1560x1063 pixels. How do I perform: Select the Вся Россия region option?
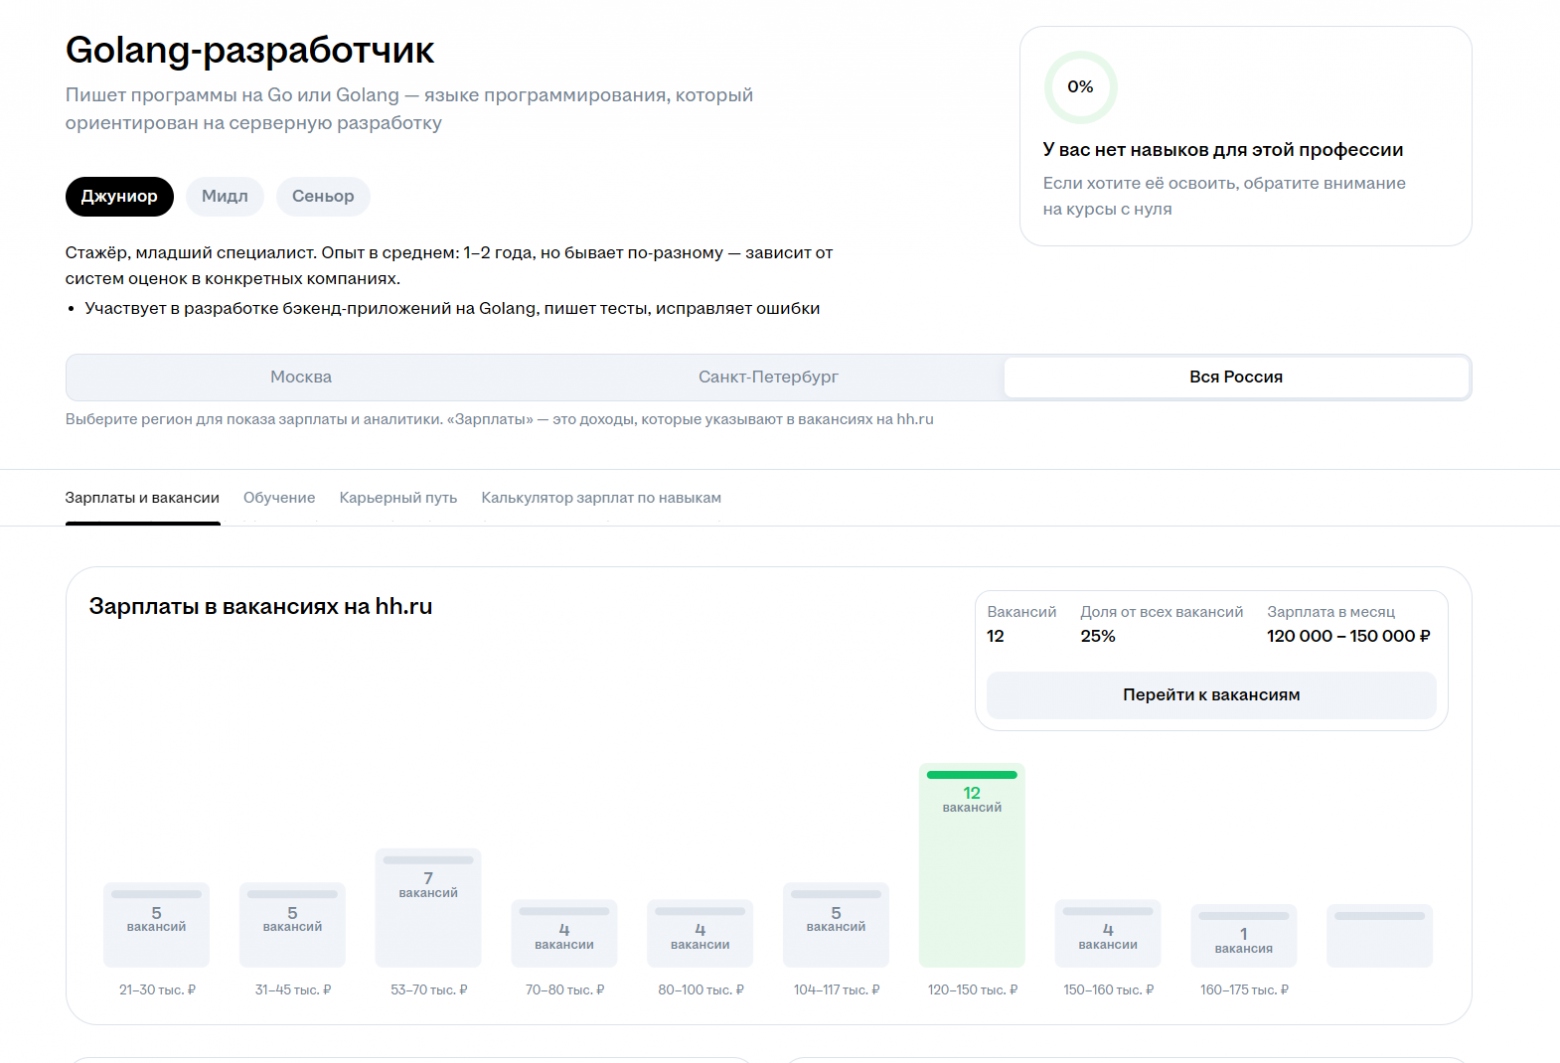(1235, 377)
